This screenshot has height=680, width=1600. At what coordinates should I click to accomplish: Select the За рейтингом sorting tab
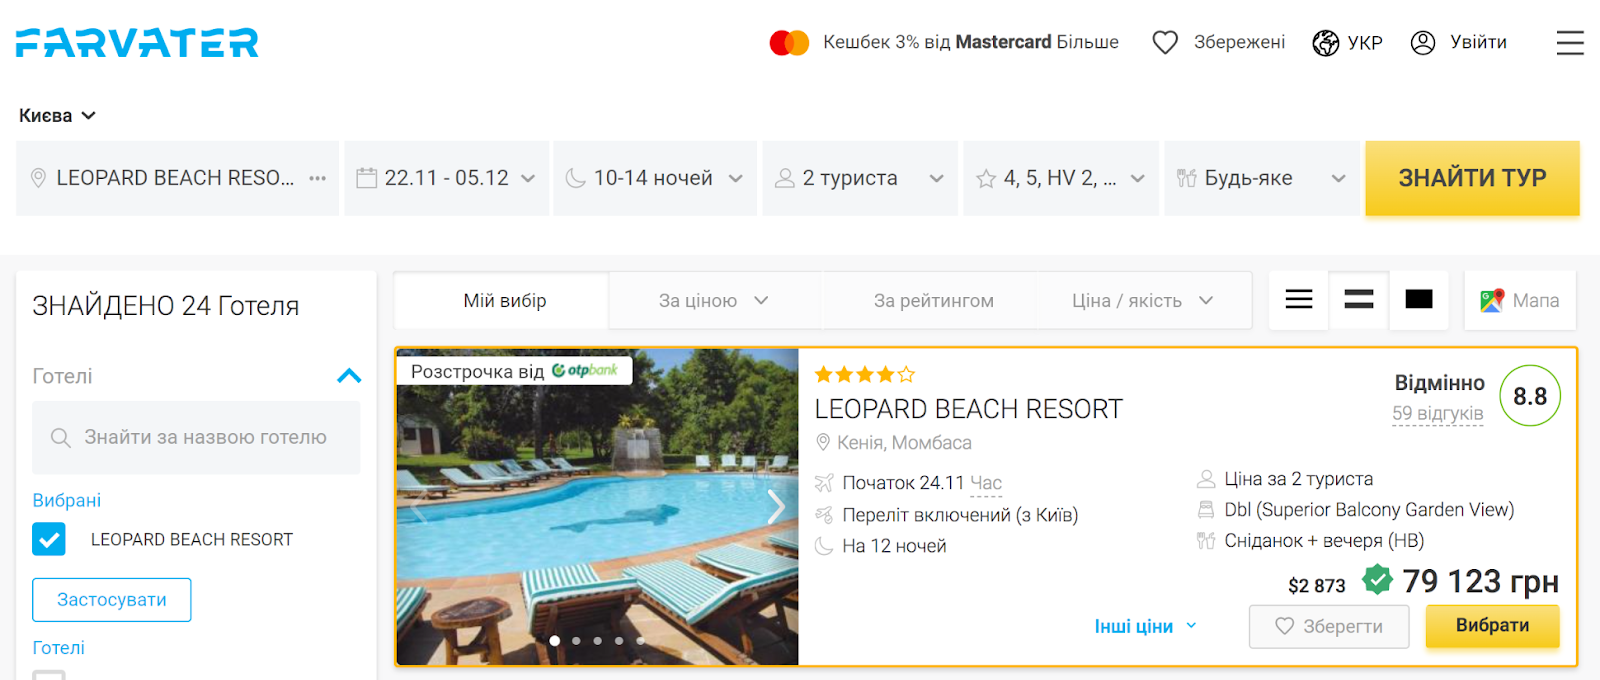pos(933,300)
